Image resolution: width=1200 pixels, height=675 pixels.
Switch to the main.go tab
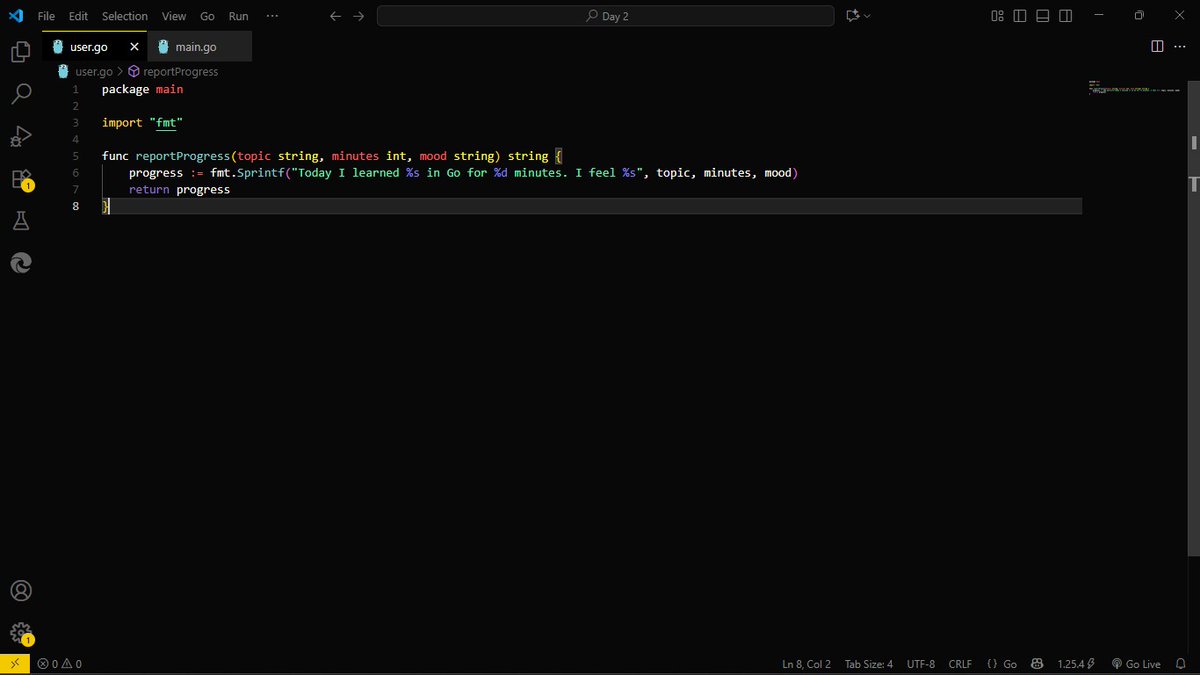pos(197,46)
